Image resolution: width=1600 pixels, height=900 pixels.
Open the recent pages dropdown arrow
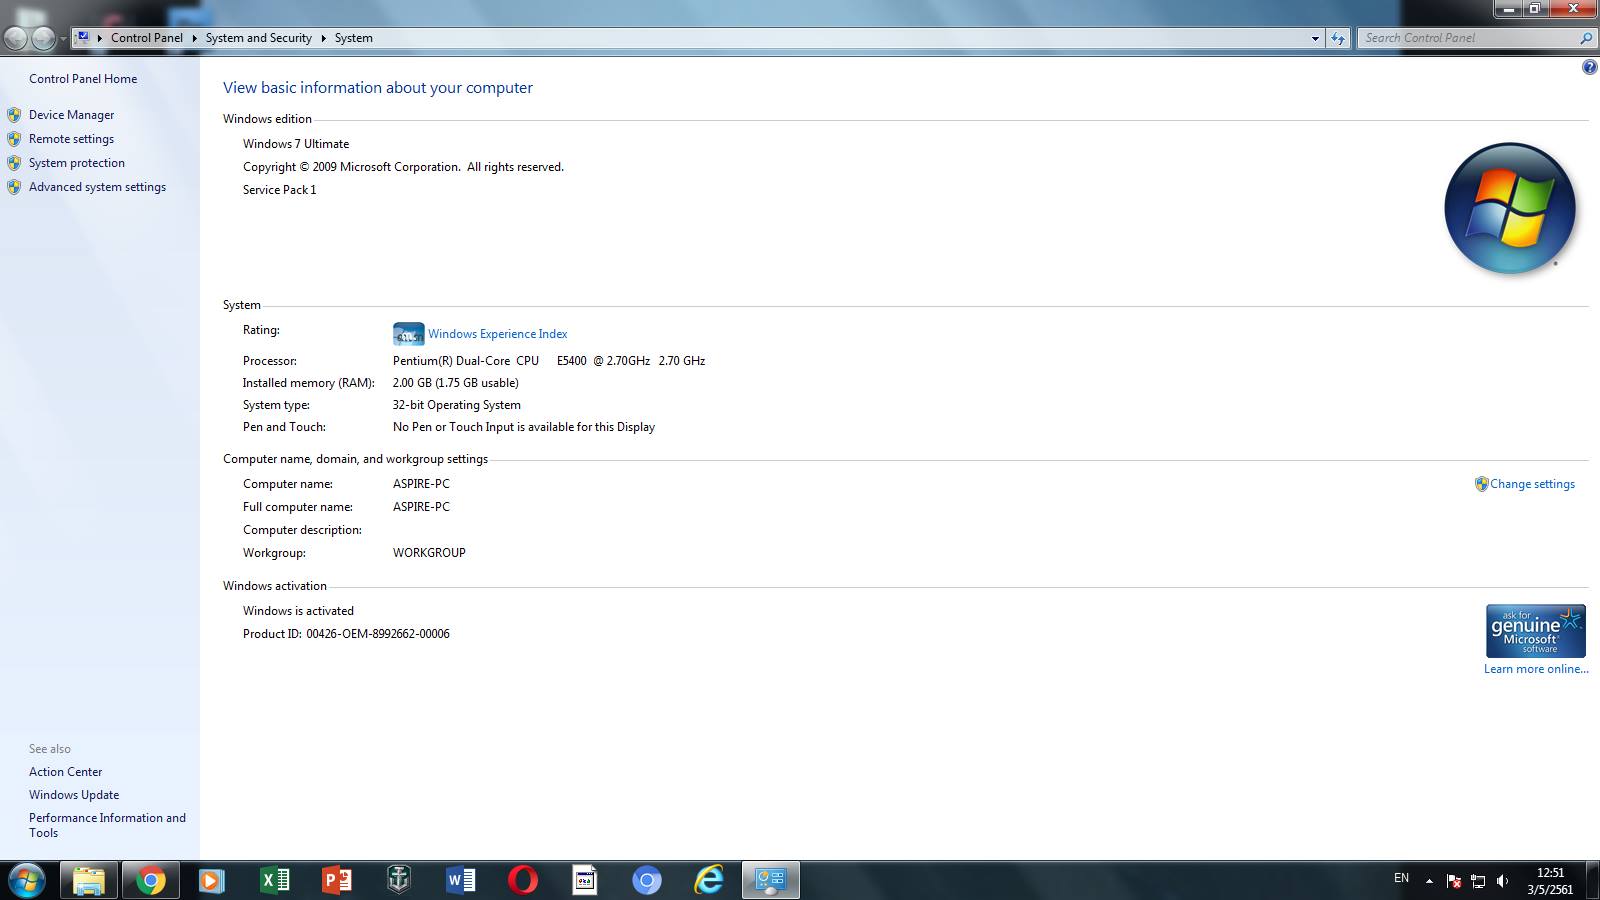click(63, 39)
